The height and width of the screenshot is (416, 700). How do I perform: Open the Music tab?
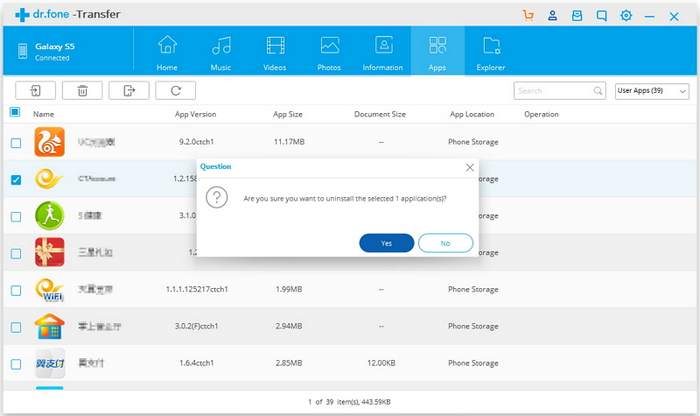(221, 53)
